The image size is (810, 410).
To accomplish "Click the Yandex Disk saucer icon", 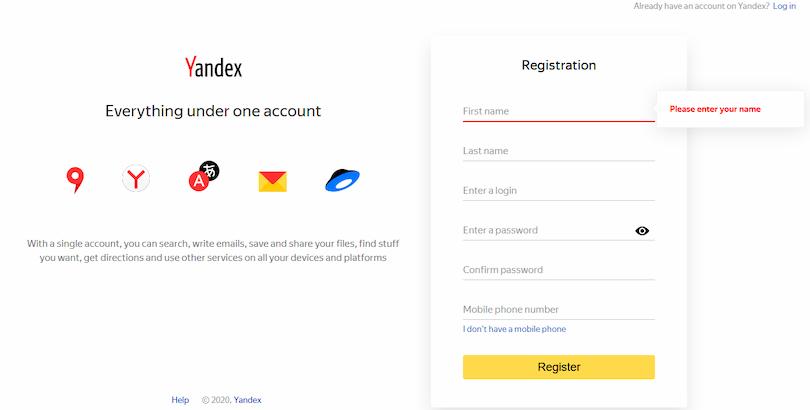I will click(x=342, y=180).
